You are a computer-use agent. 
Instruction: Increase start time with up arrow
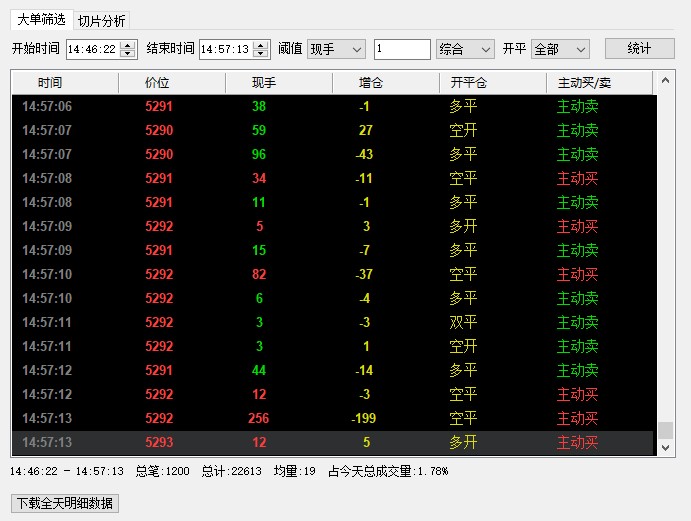point(127,45)
